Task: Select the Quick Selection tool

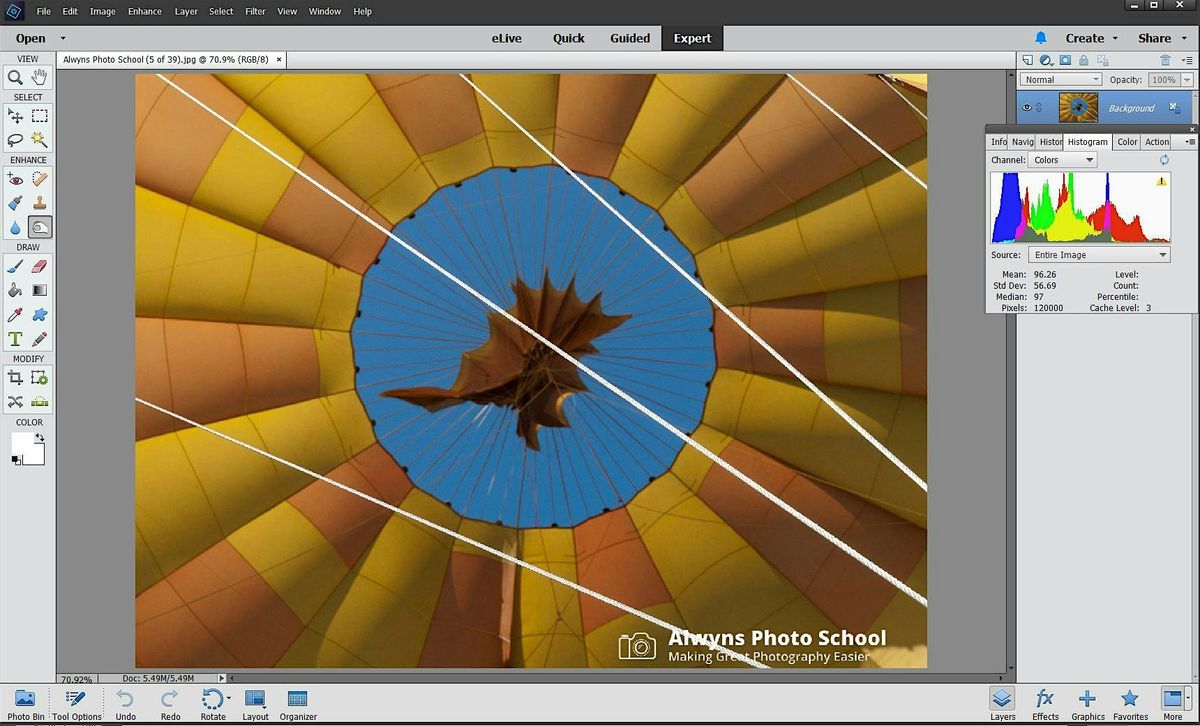Action: coord(40,140)
